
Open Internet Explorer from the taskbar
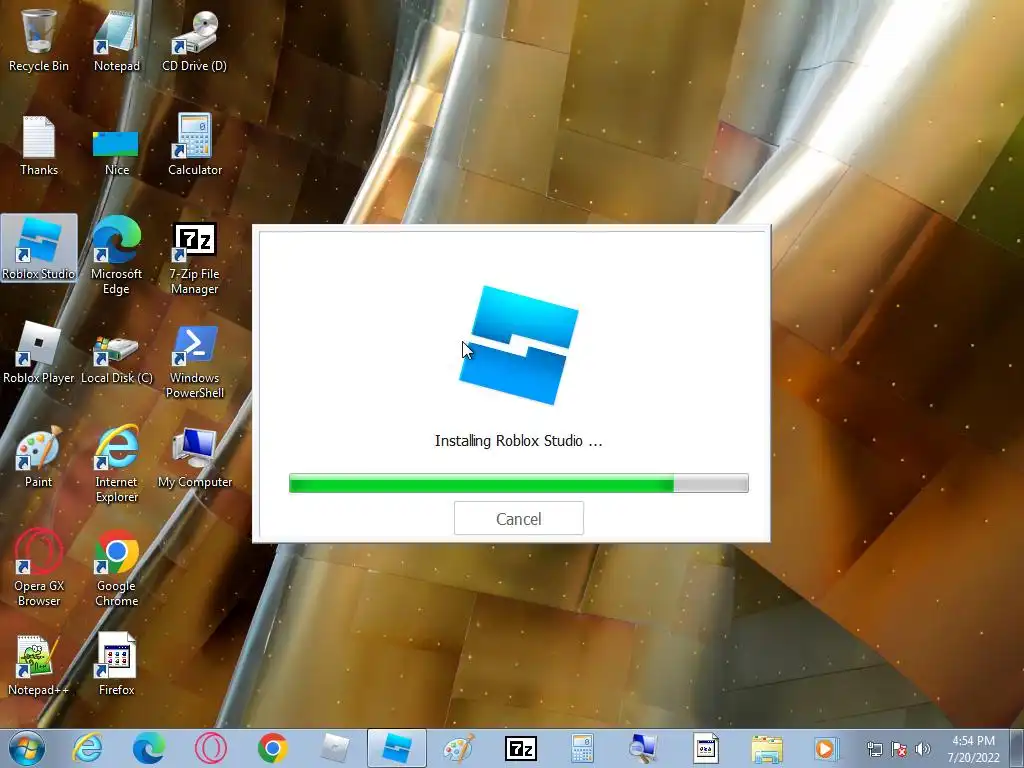click(x=88, y=748)
